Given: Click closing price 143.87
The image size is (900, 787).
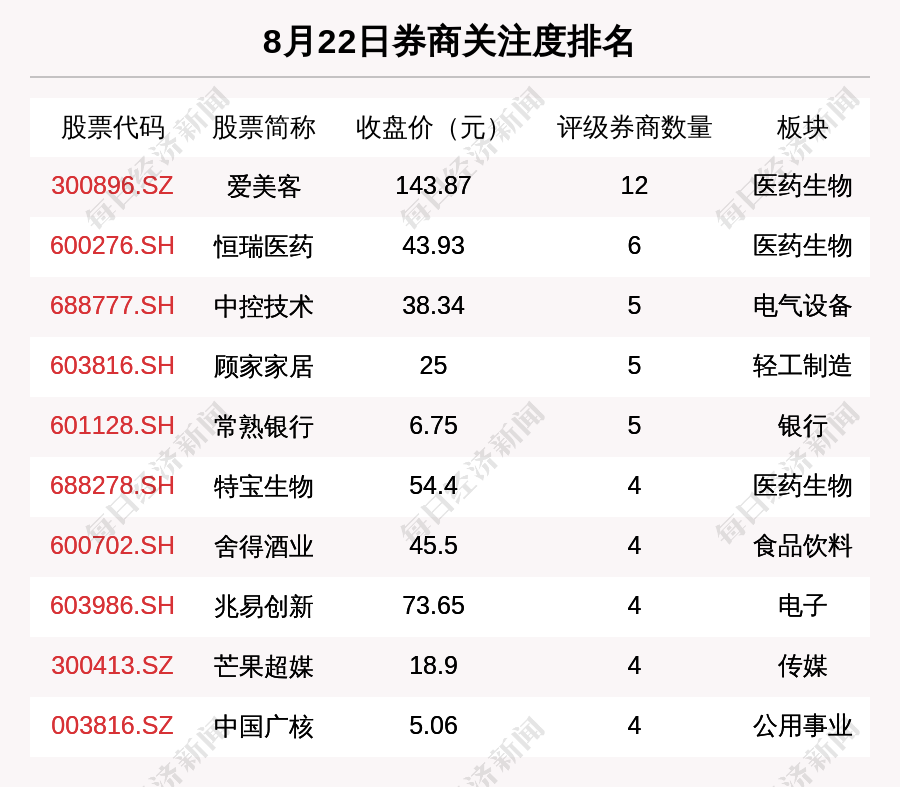Looking at the screenshot, I should (x=433, y=186).
